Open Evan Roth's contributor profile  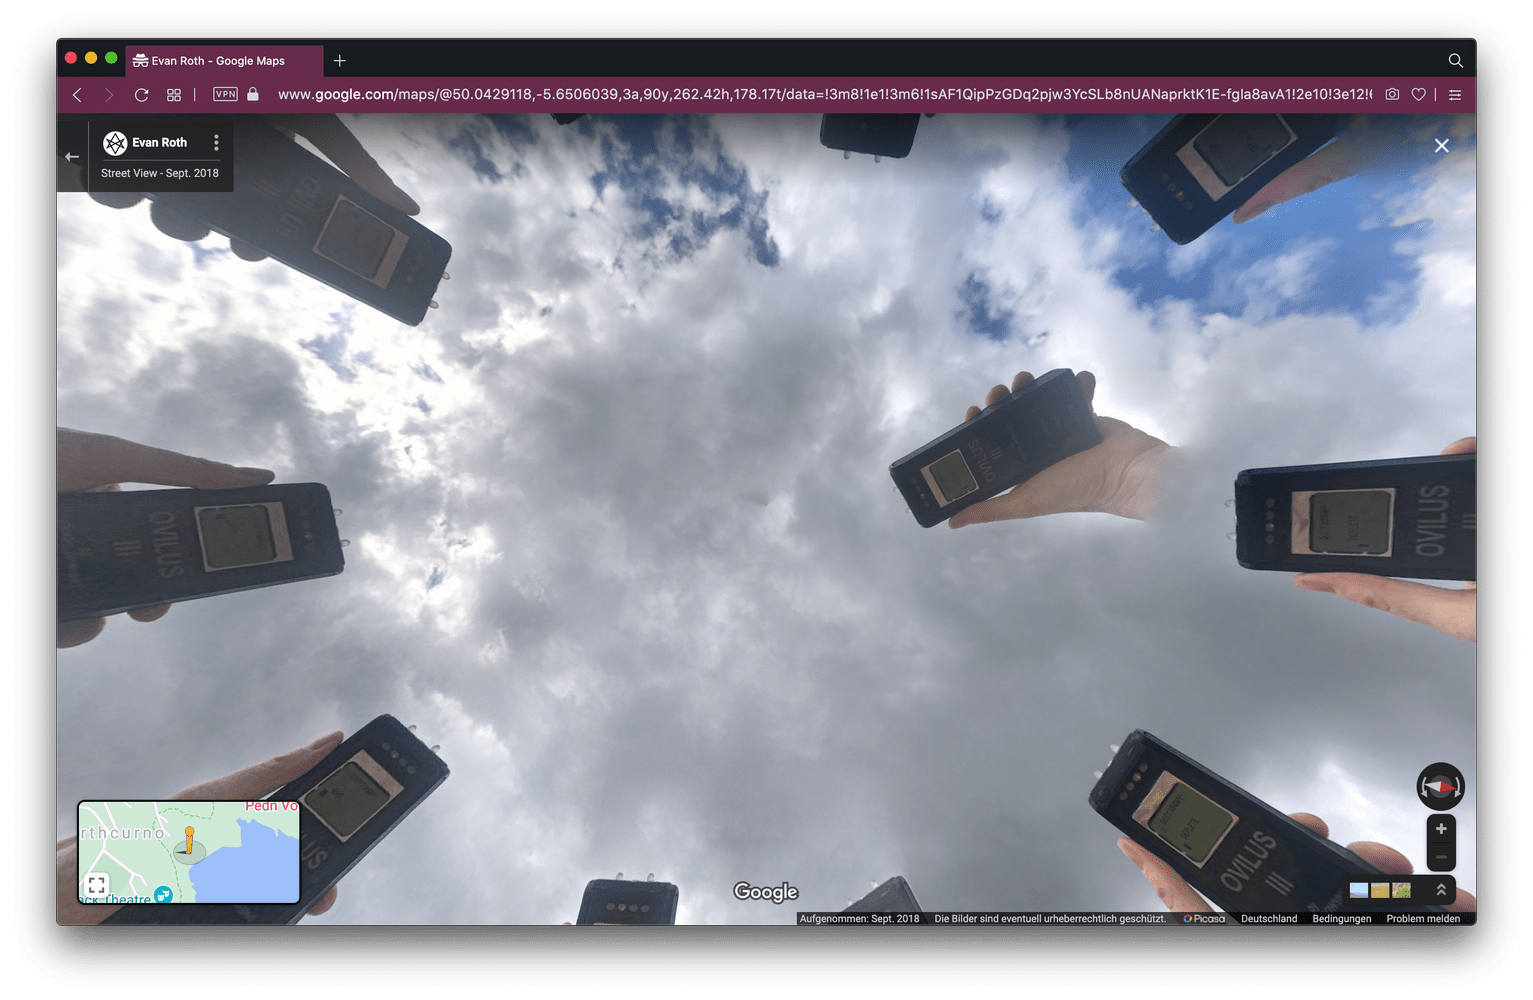pyautogui.click(x=159, y=143)
